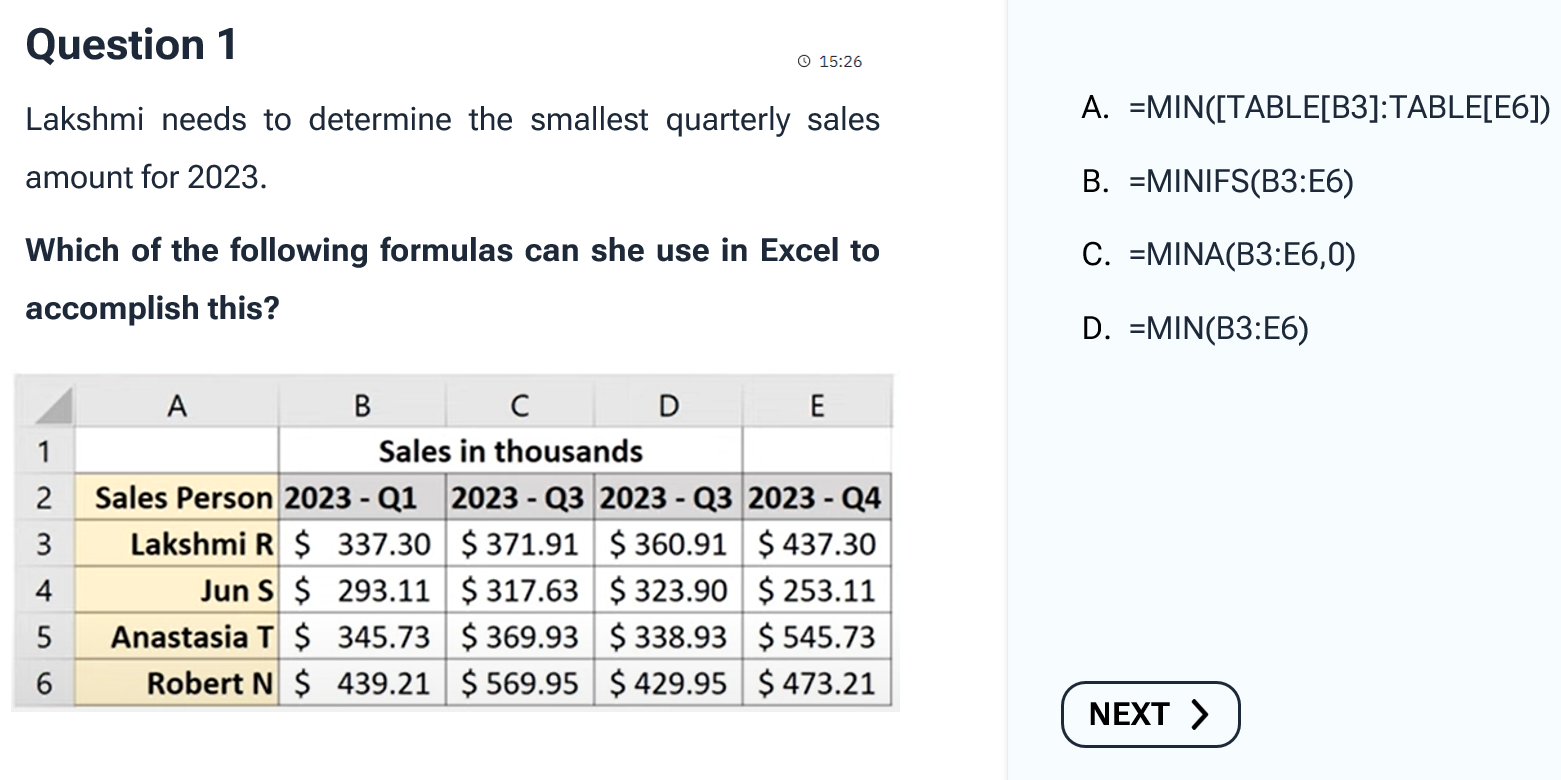Click the cell containing $ 253.11
Viewport: 1561px width, 780px height.
816,591
